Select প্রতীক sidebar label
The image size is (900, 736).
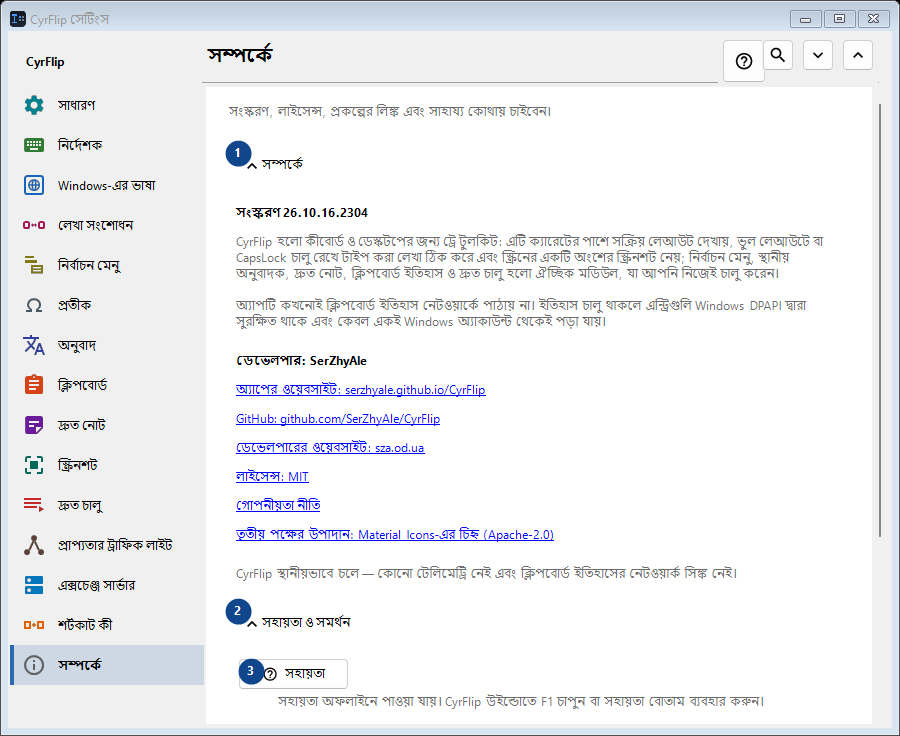coord(74,305)
